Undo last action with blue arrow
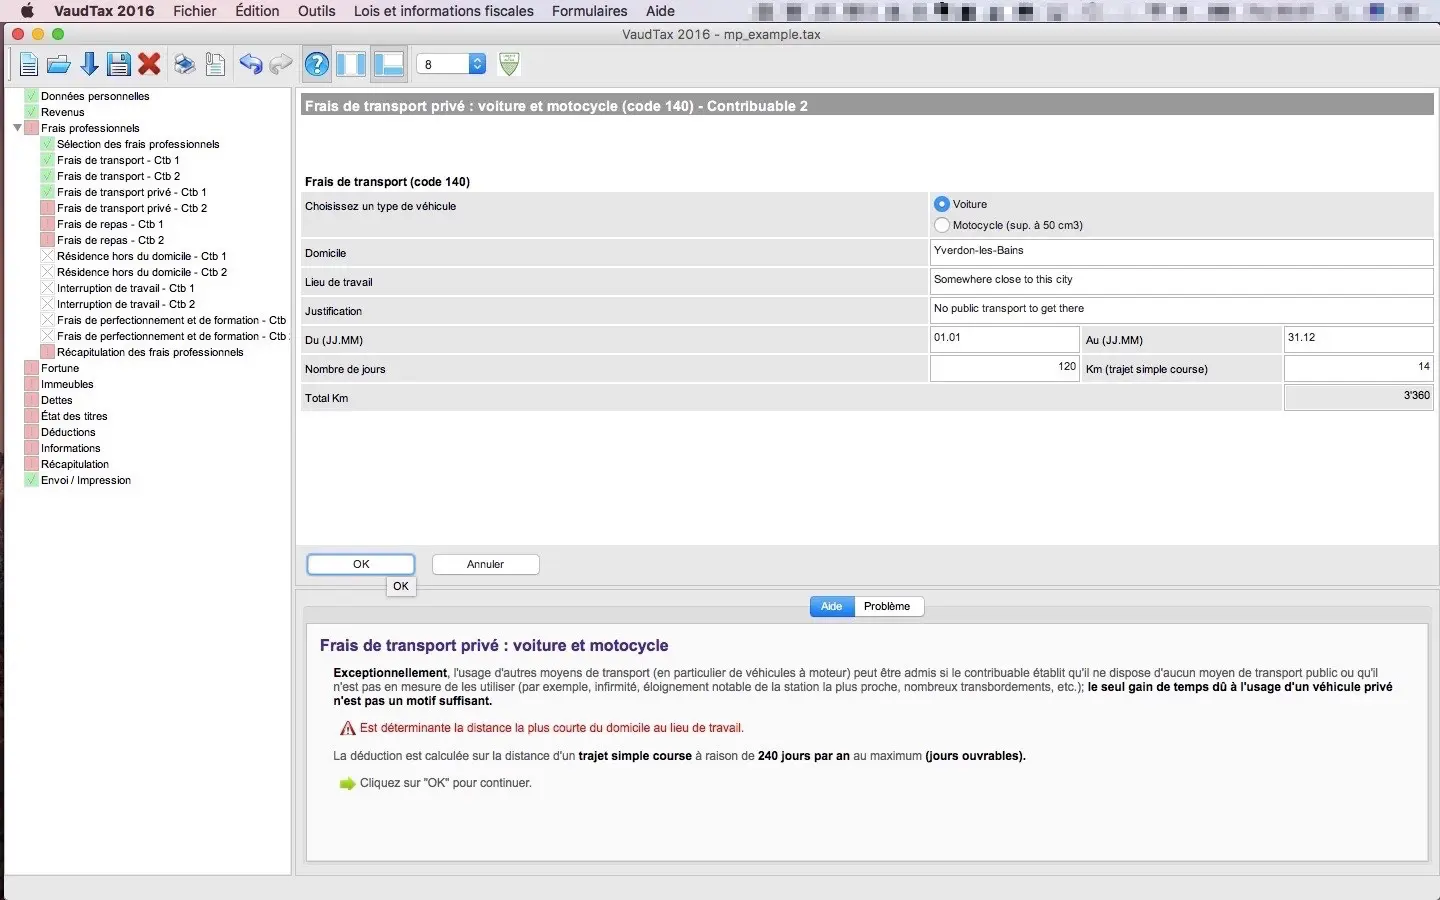1440x900 pixels. pyautogui.click(x=250, y=65)
